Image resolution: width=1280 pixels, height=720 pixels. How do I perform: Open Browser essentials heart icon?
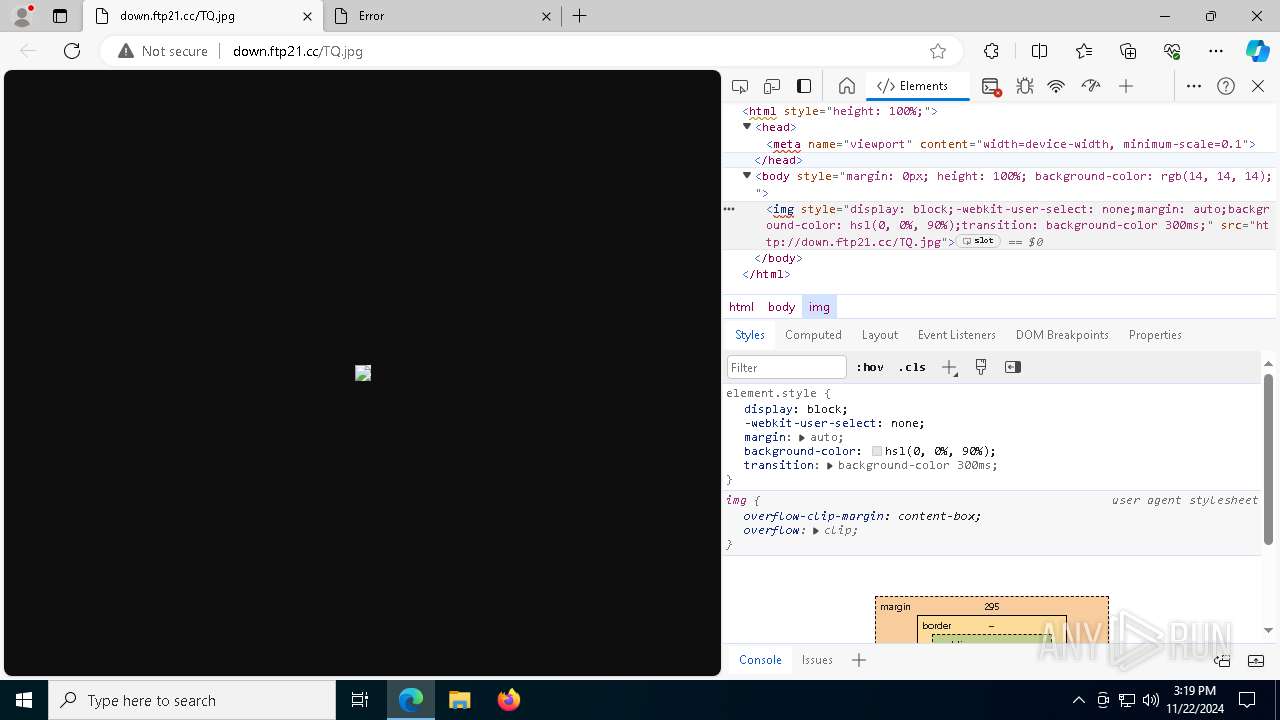click(x=1172, y=51)
